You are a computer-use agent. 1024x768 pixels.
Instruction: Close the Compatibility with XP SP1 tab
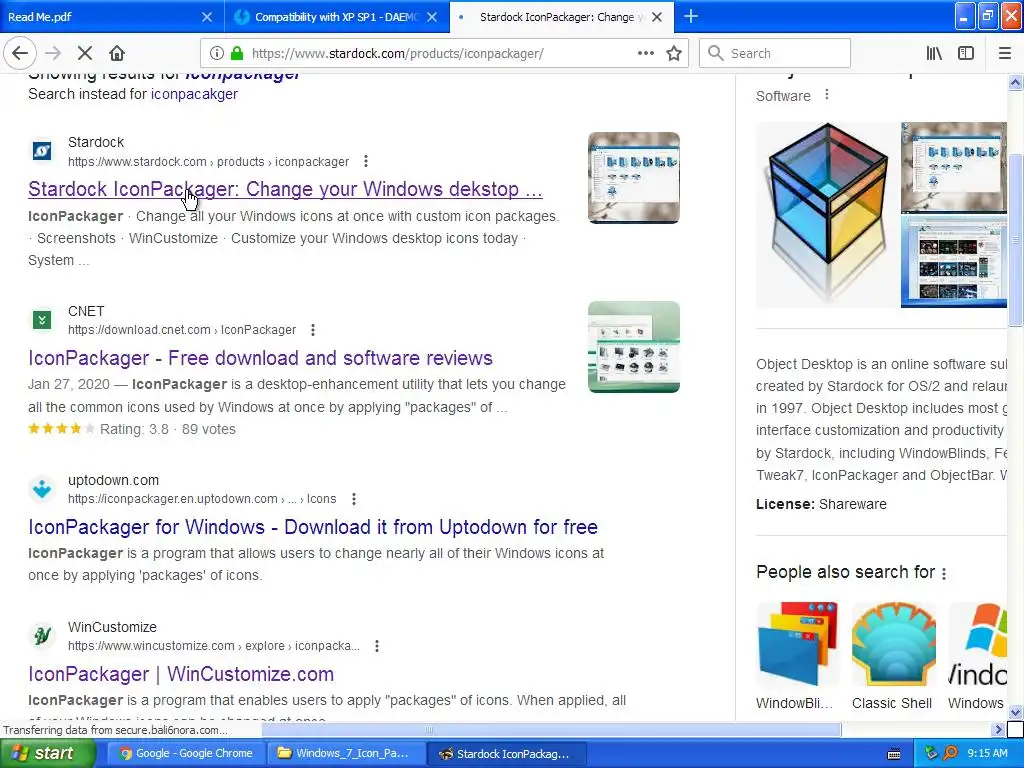tap(432, 17)
